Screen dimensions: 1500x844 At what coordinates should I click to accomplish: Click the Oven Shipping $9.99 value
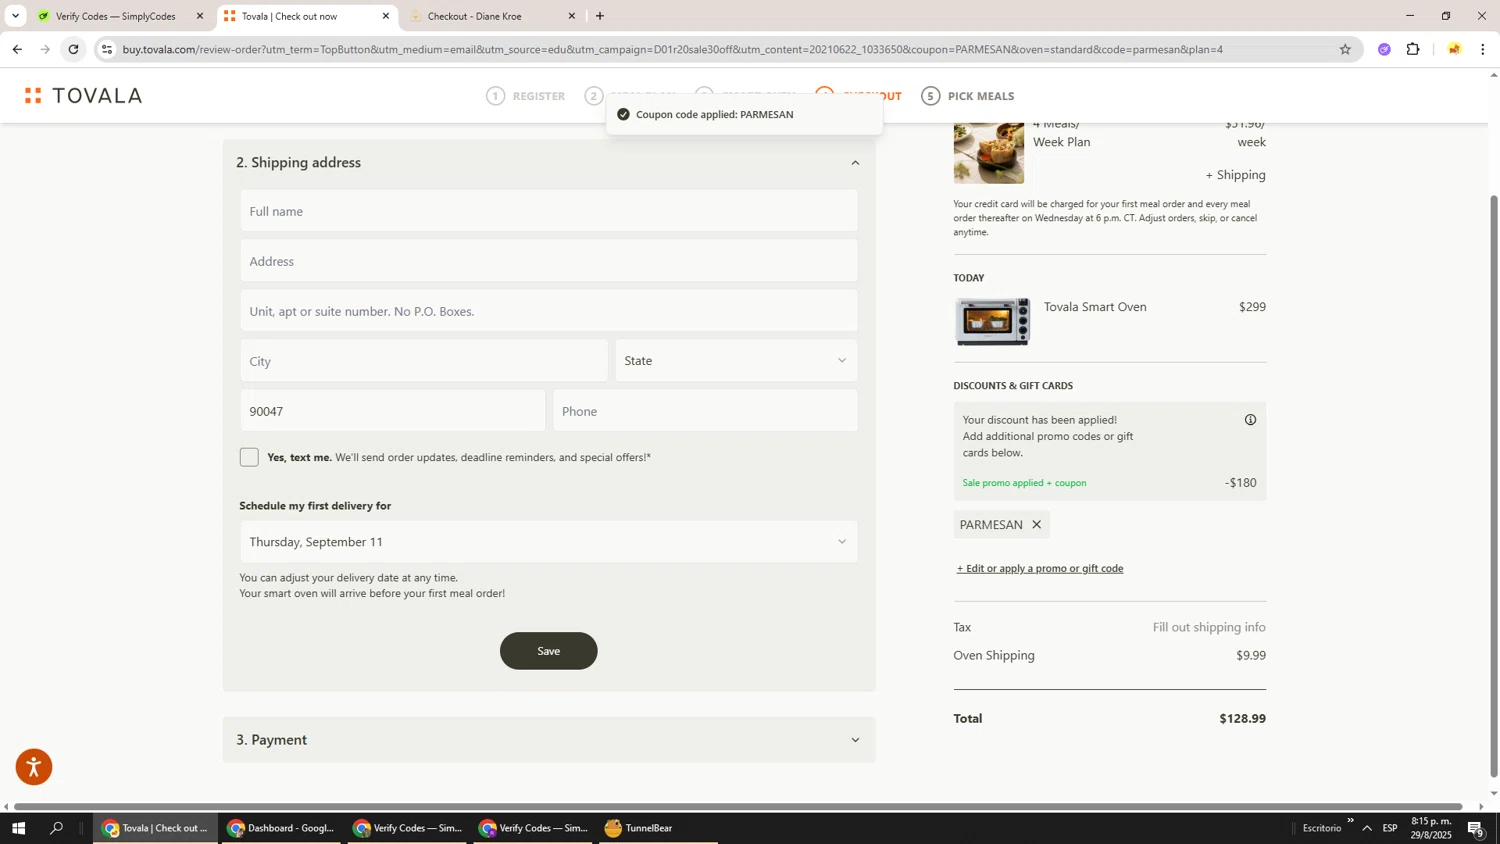coord(1251,656)
